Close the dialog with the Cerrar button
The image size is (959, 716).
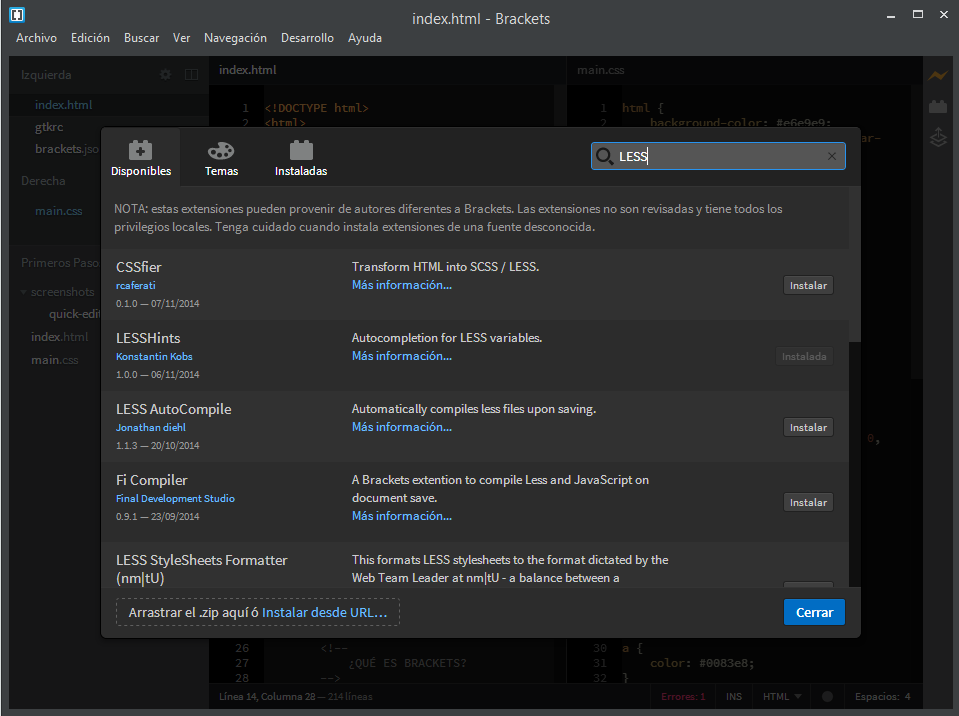tap(814, 613)
